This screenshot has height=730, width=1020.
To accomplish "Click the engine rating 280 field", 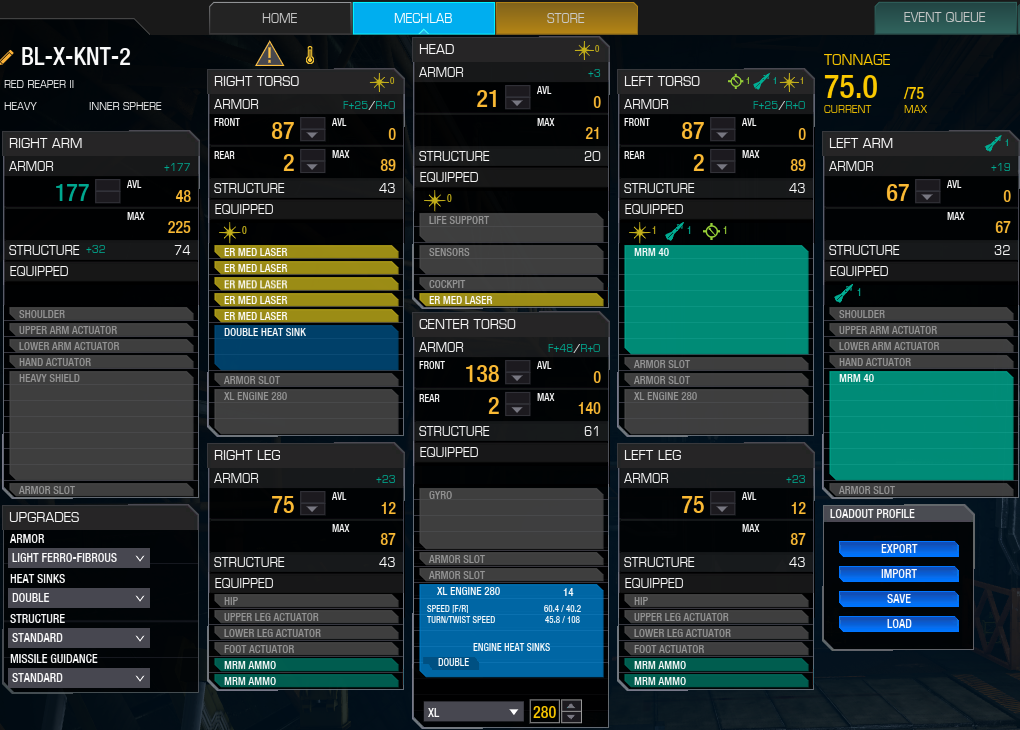I will tap(544, 712).
